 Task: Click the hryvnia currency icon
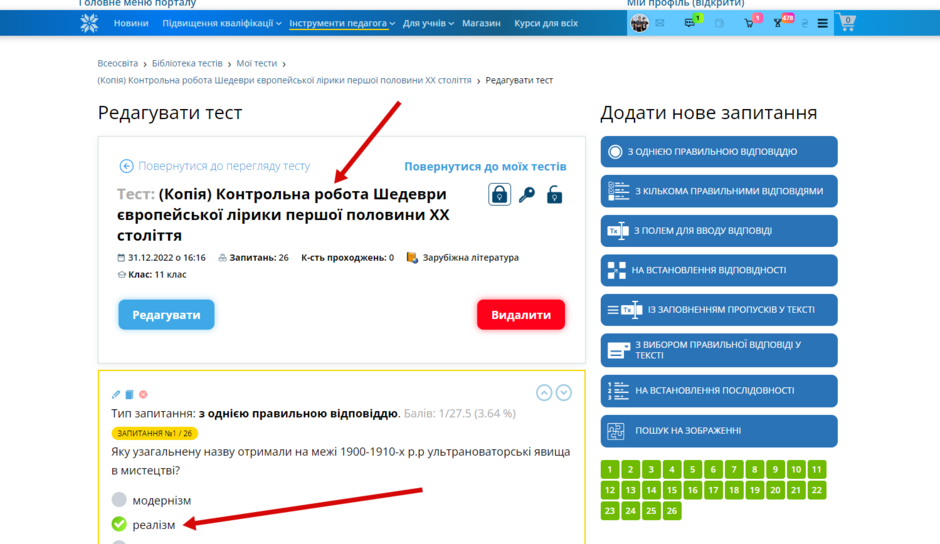click(x=805, y=23)
